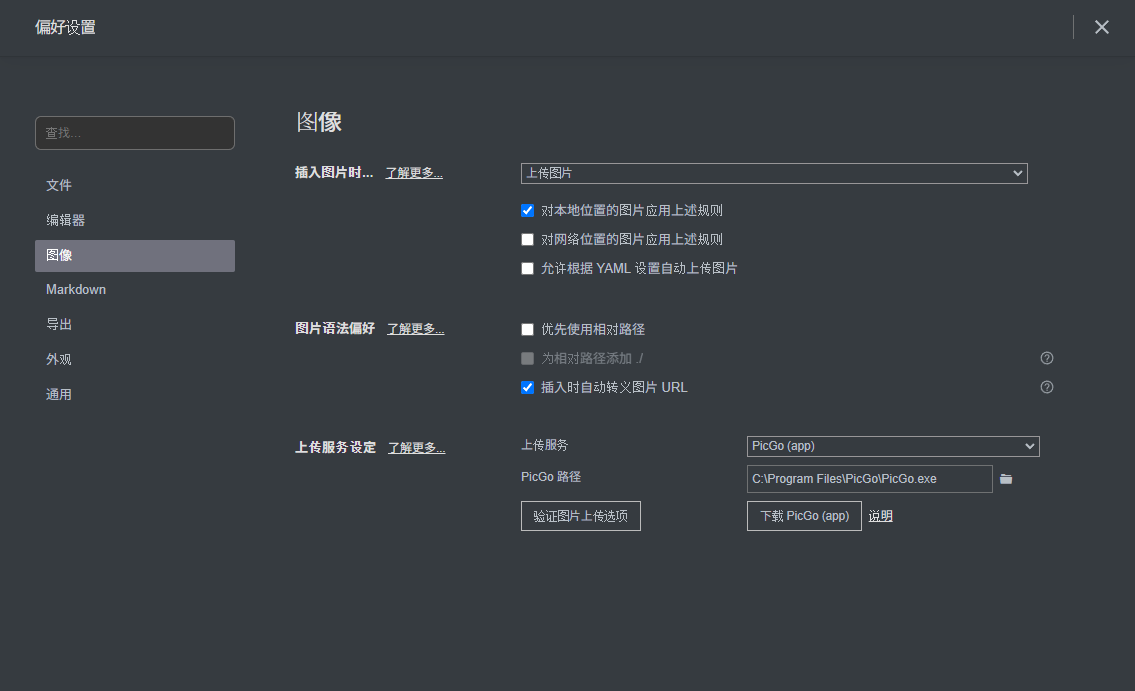Open the 文件 settings section
1135x691 pixels.
pos(59,185)
